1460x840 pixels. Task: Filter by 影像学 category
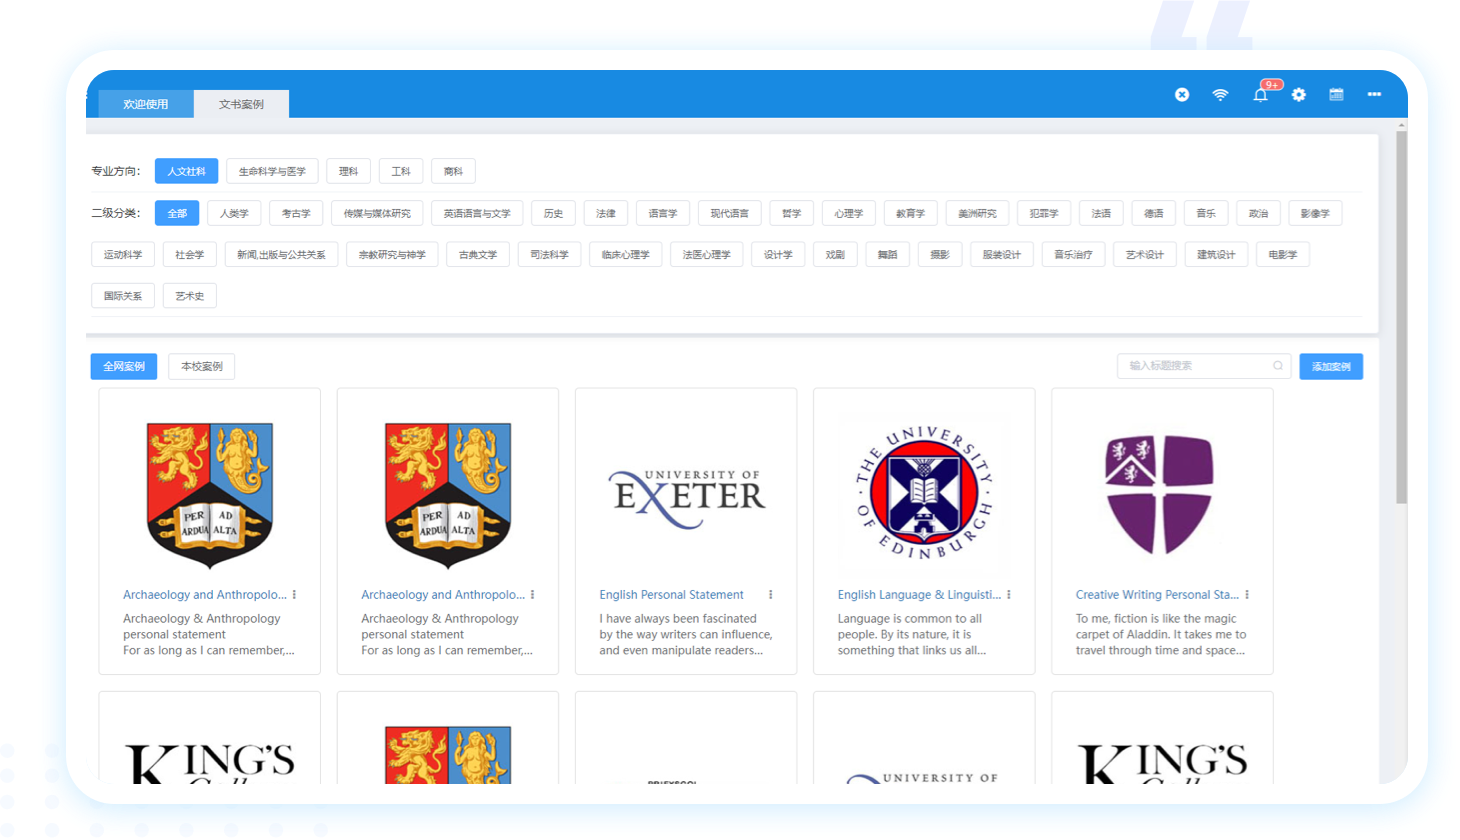tap(1315, 213)
